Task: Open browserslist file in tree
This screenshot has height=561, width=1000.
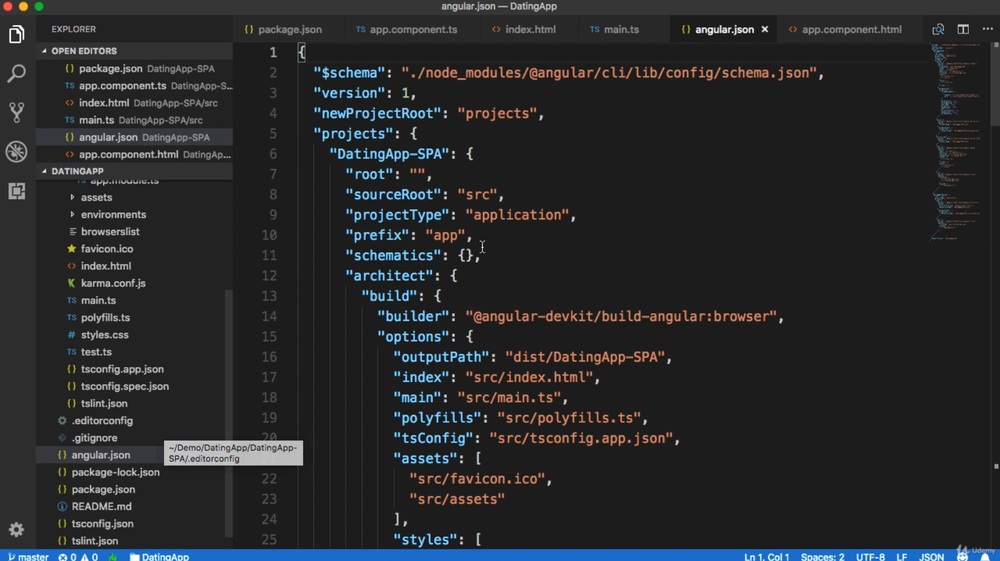Action: tap(110, 232)
